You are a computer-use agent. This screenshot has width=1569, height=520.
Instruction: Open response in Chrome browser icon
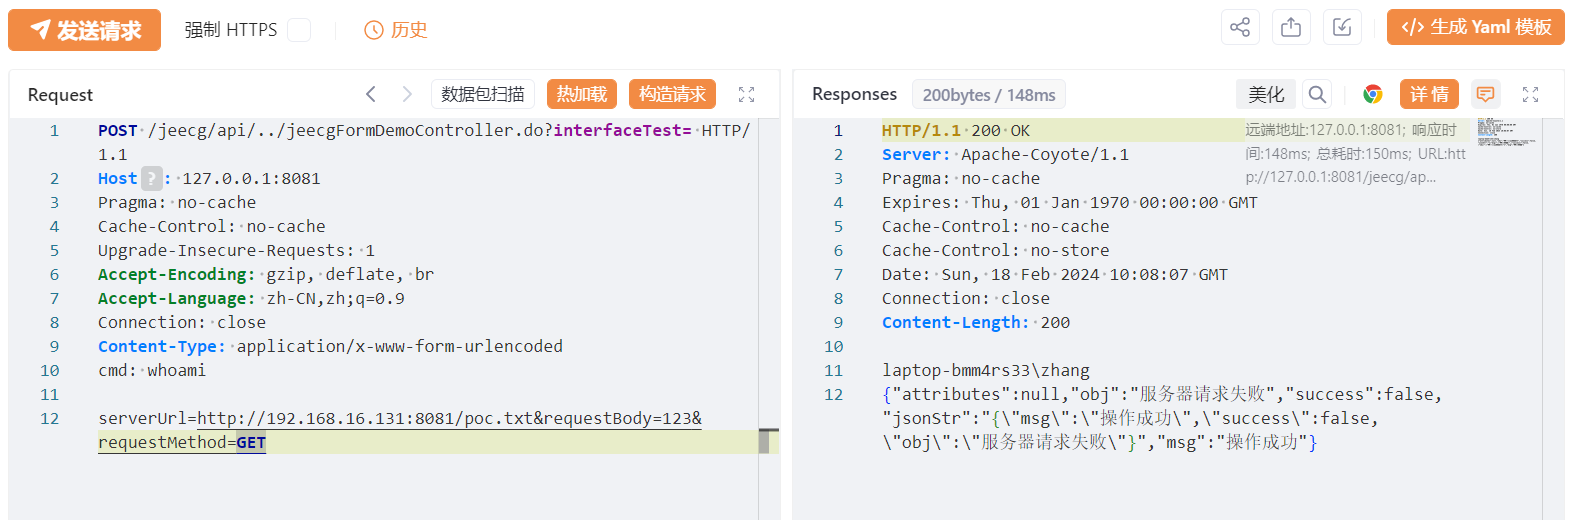click(1373, 94)
